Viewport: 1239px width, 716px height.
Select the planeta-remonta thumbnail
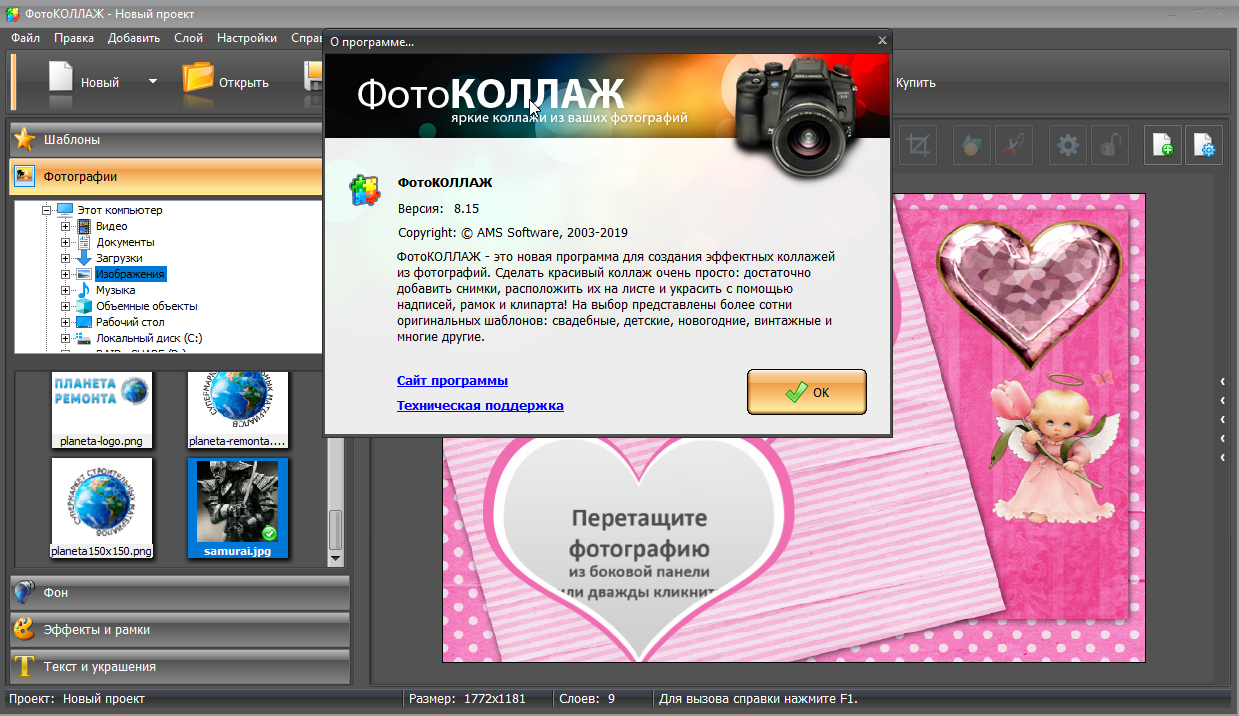coord(238,408)
